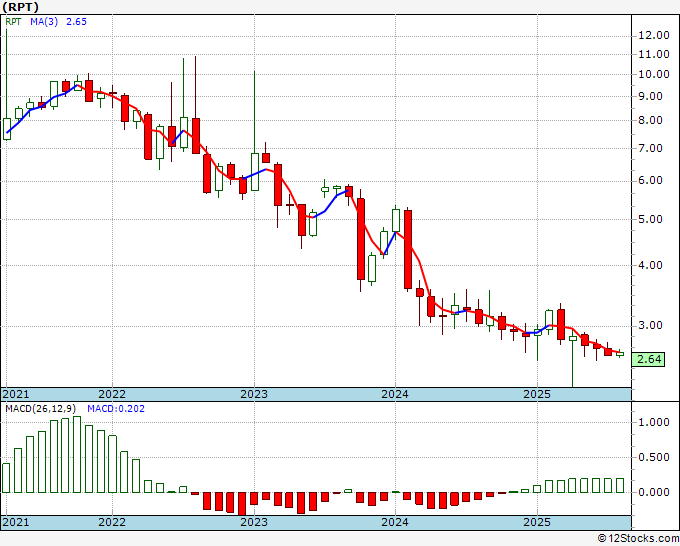
Task: Click 2023 on the MACD timeline
Action: click(x=254, y=522)
